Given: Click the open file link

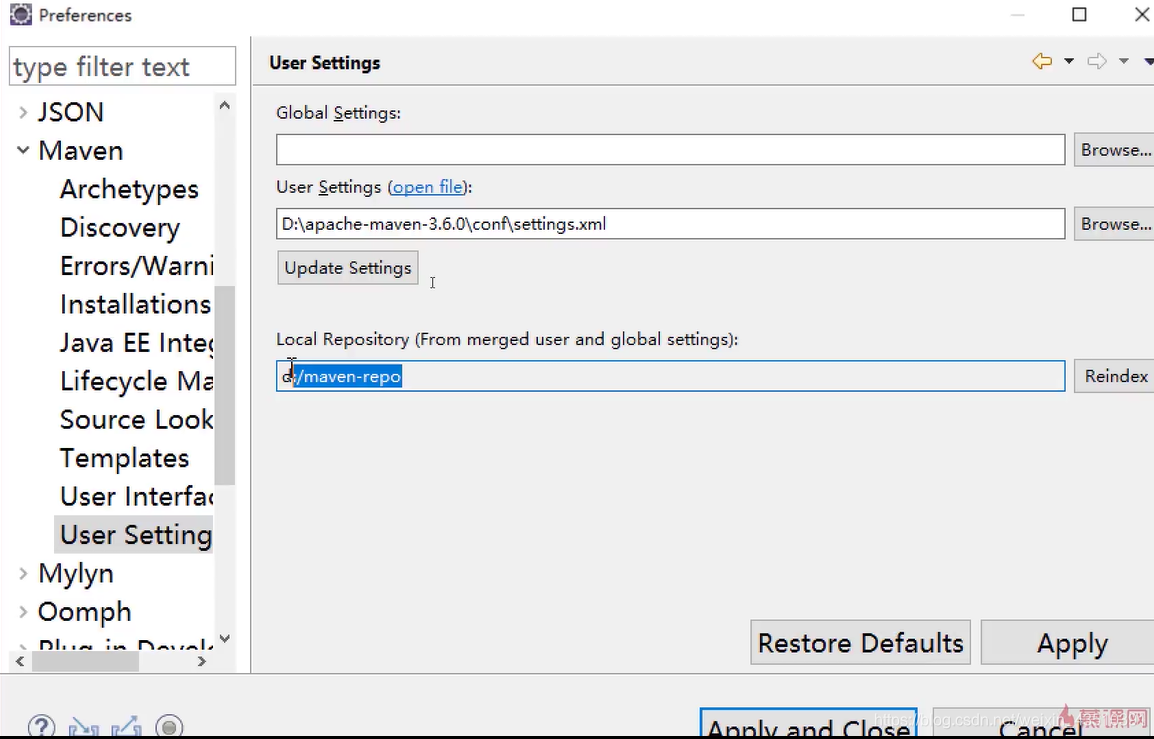Looking at the screenshot, I should click(x=428, y=187).
